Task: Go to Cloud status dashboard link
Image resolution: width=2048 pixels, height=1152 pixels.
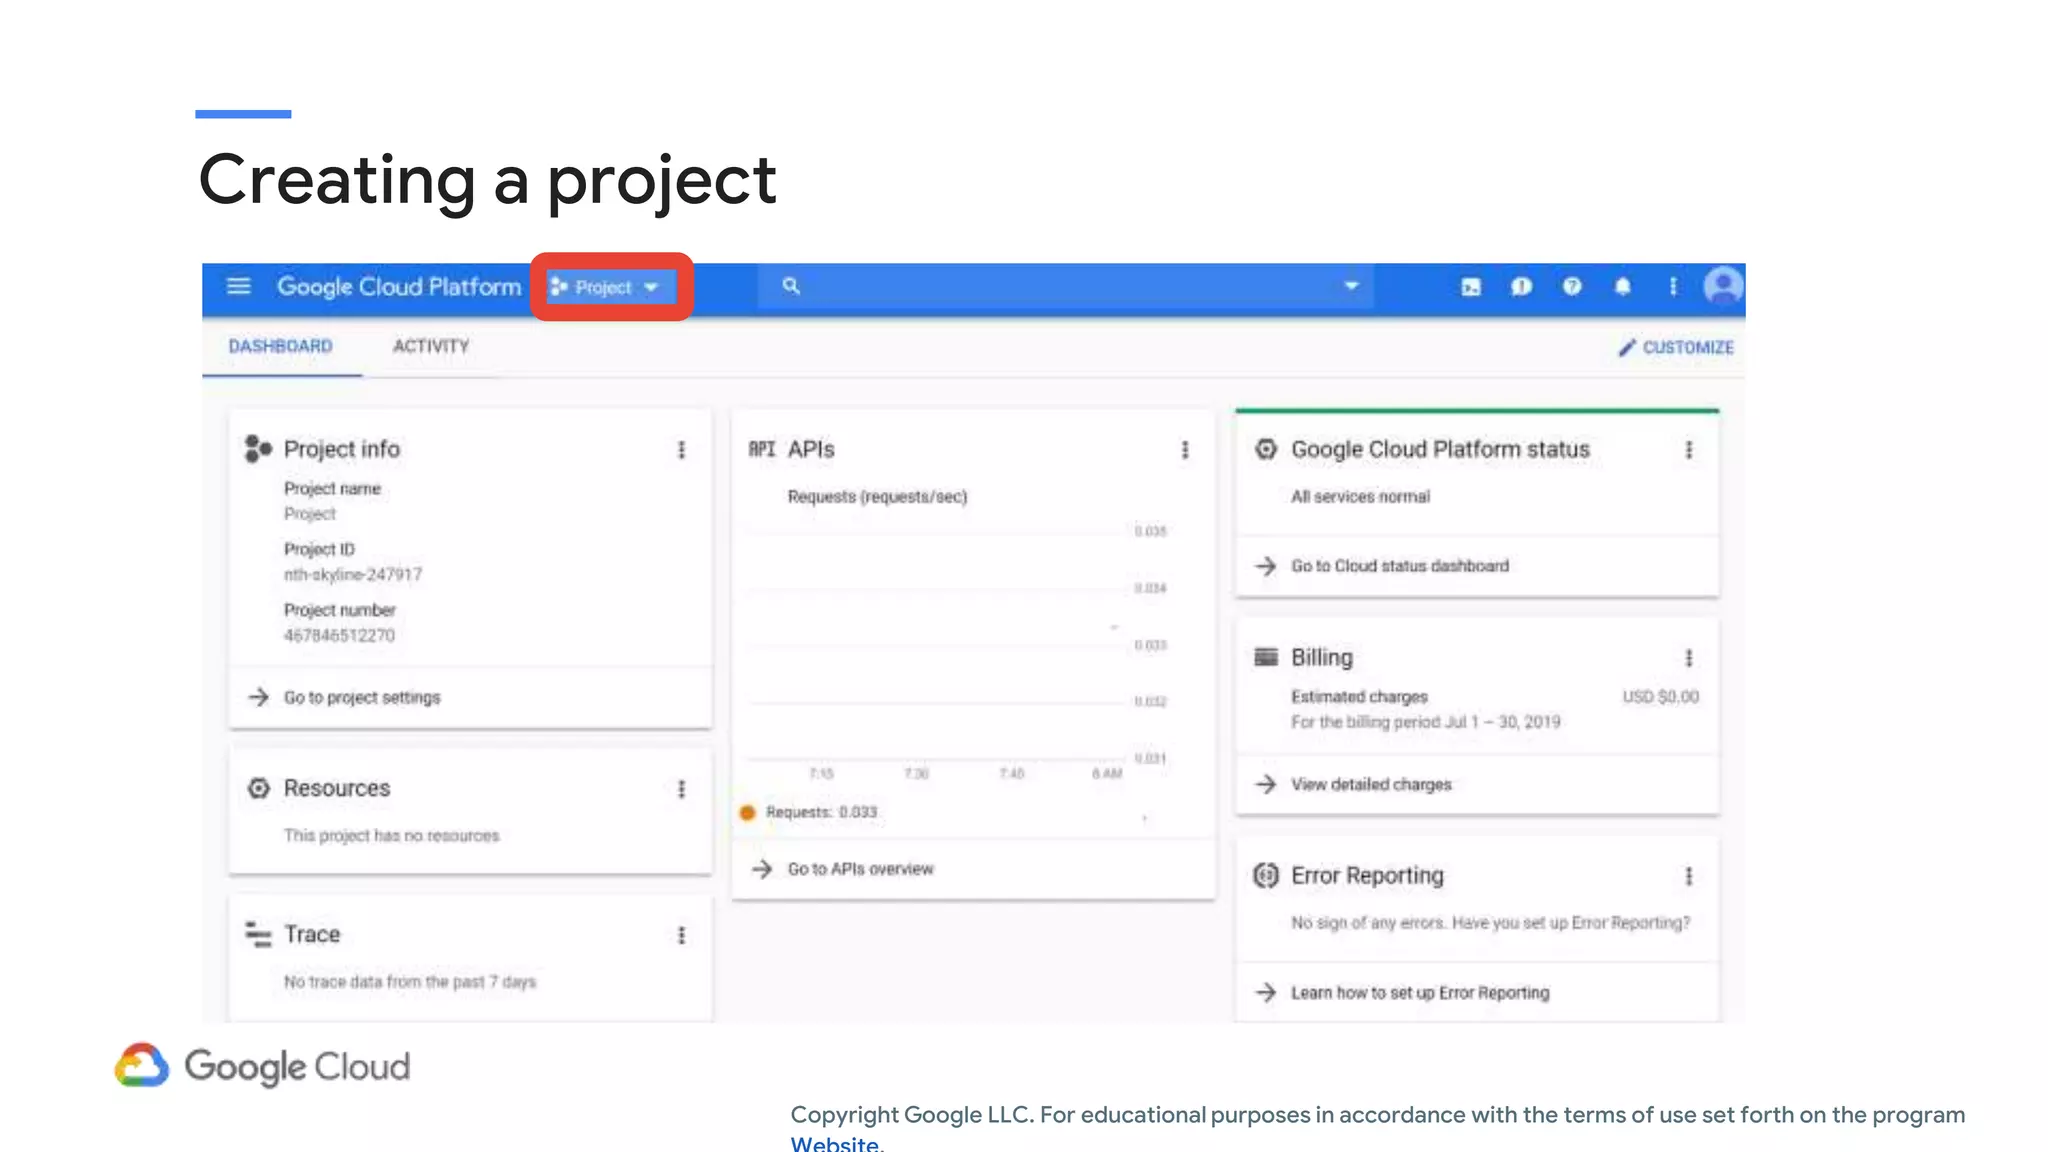Action: pos(1400,566)
